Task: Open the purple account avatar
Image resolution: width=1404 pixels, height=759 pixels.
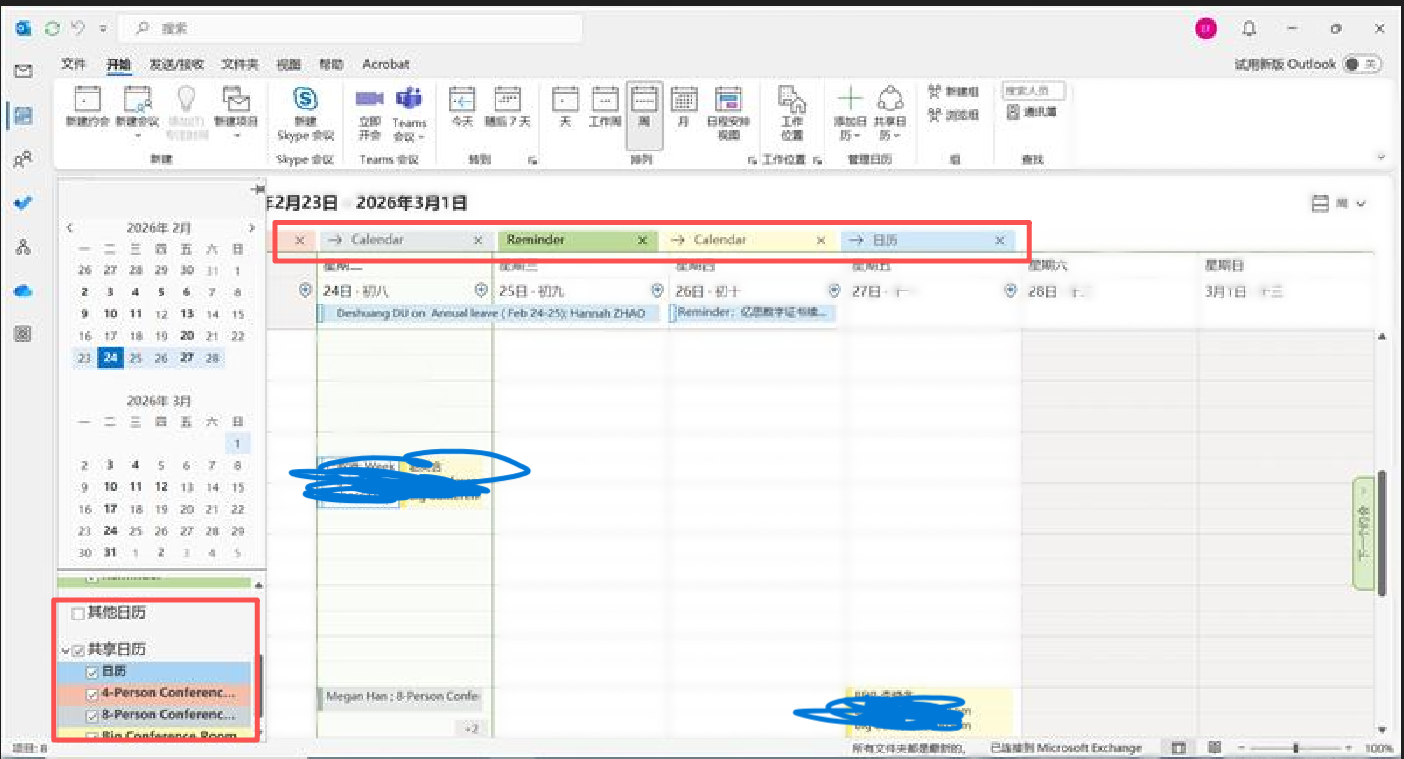Action: pyautogui.click(x=1206, y=29)
